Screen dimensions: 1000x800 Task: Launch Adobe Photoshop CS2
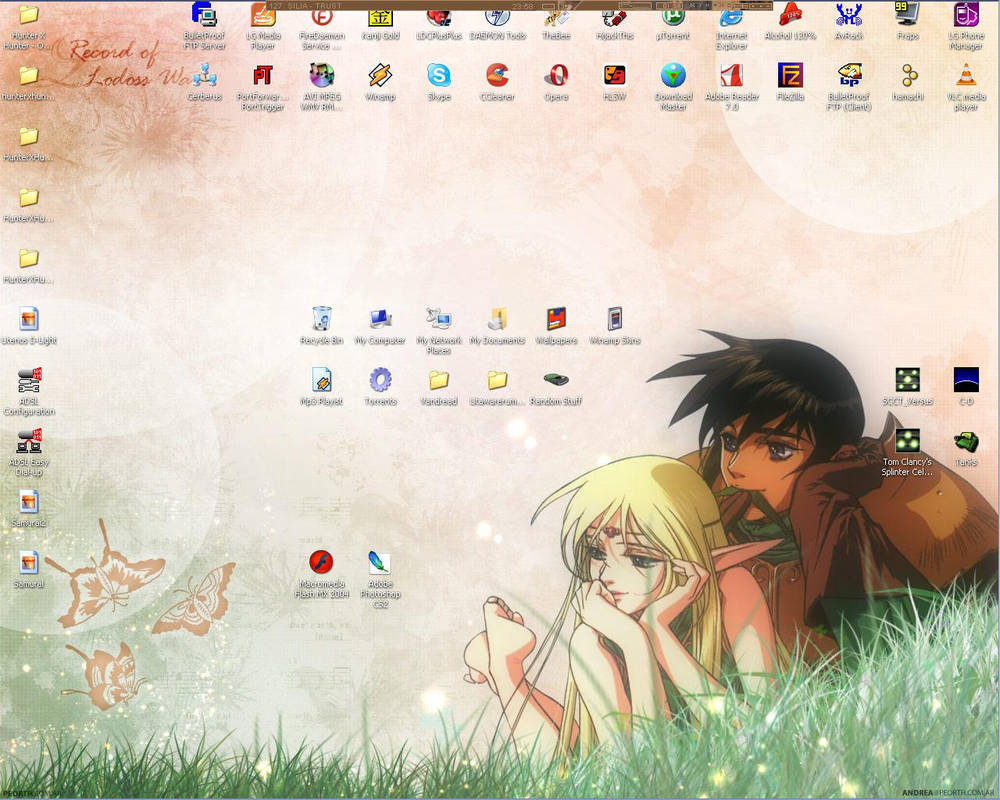380,563
